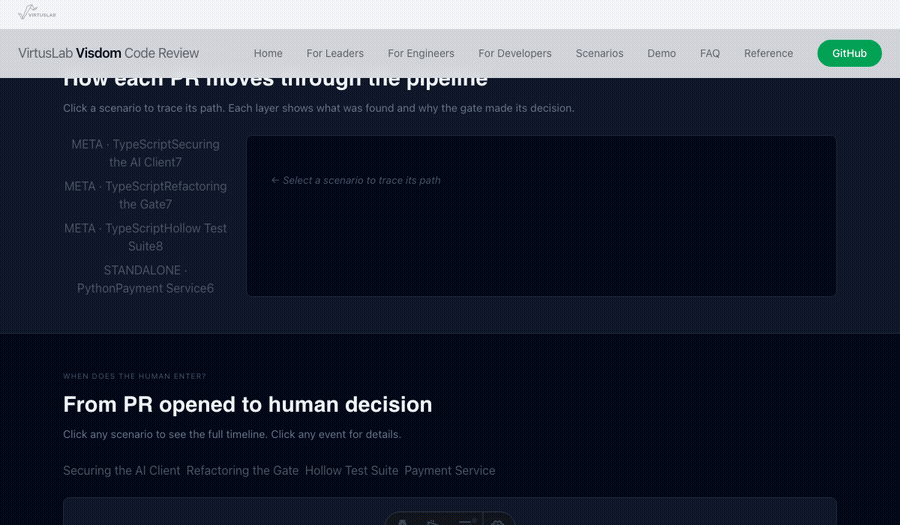Click the Demo nav link
The image size is (900, 525).
click(x=661, y=53)
